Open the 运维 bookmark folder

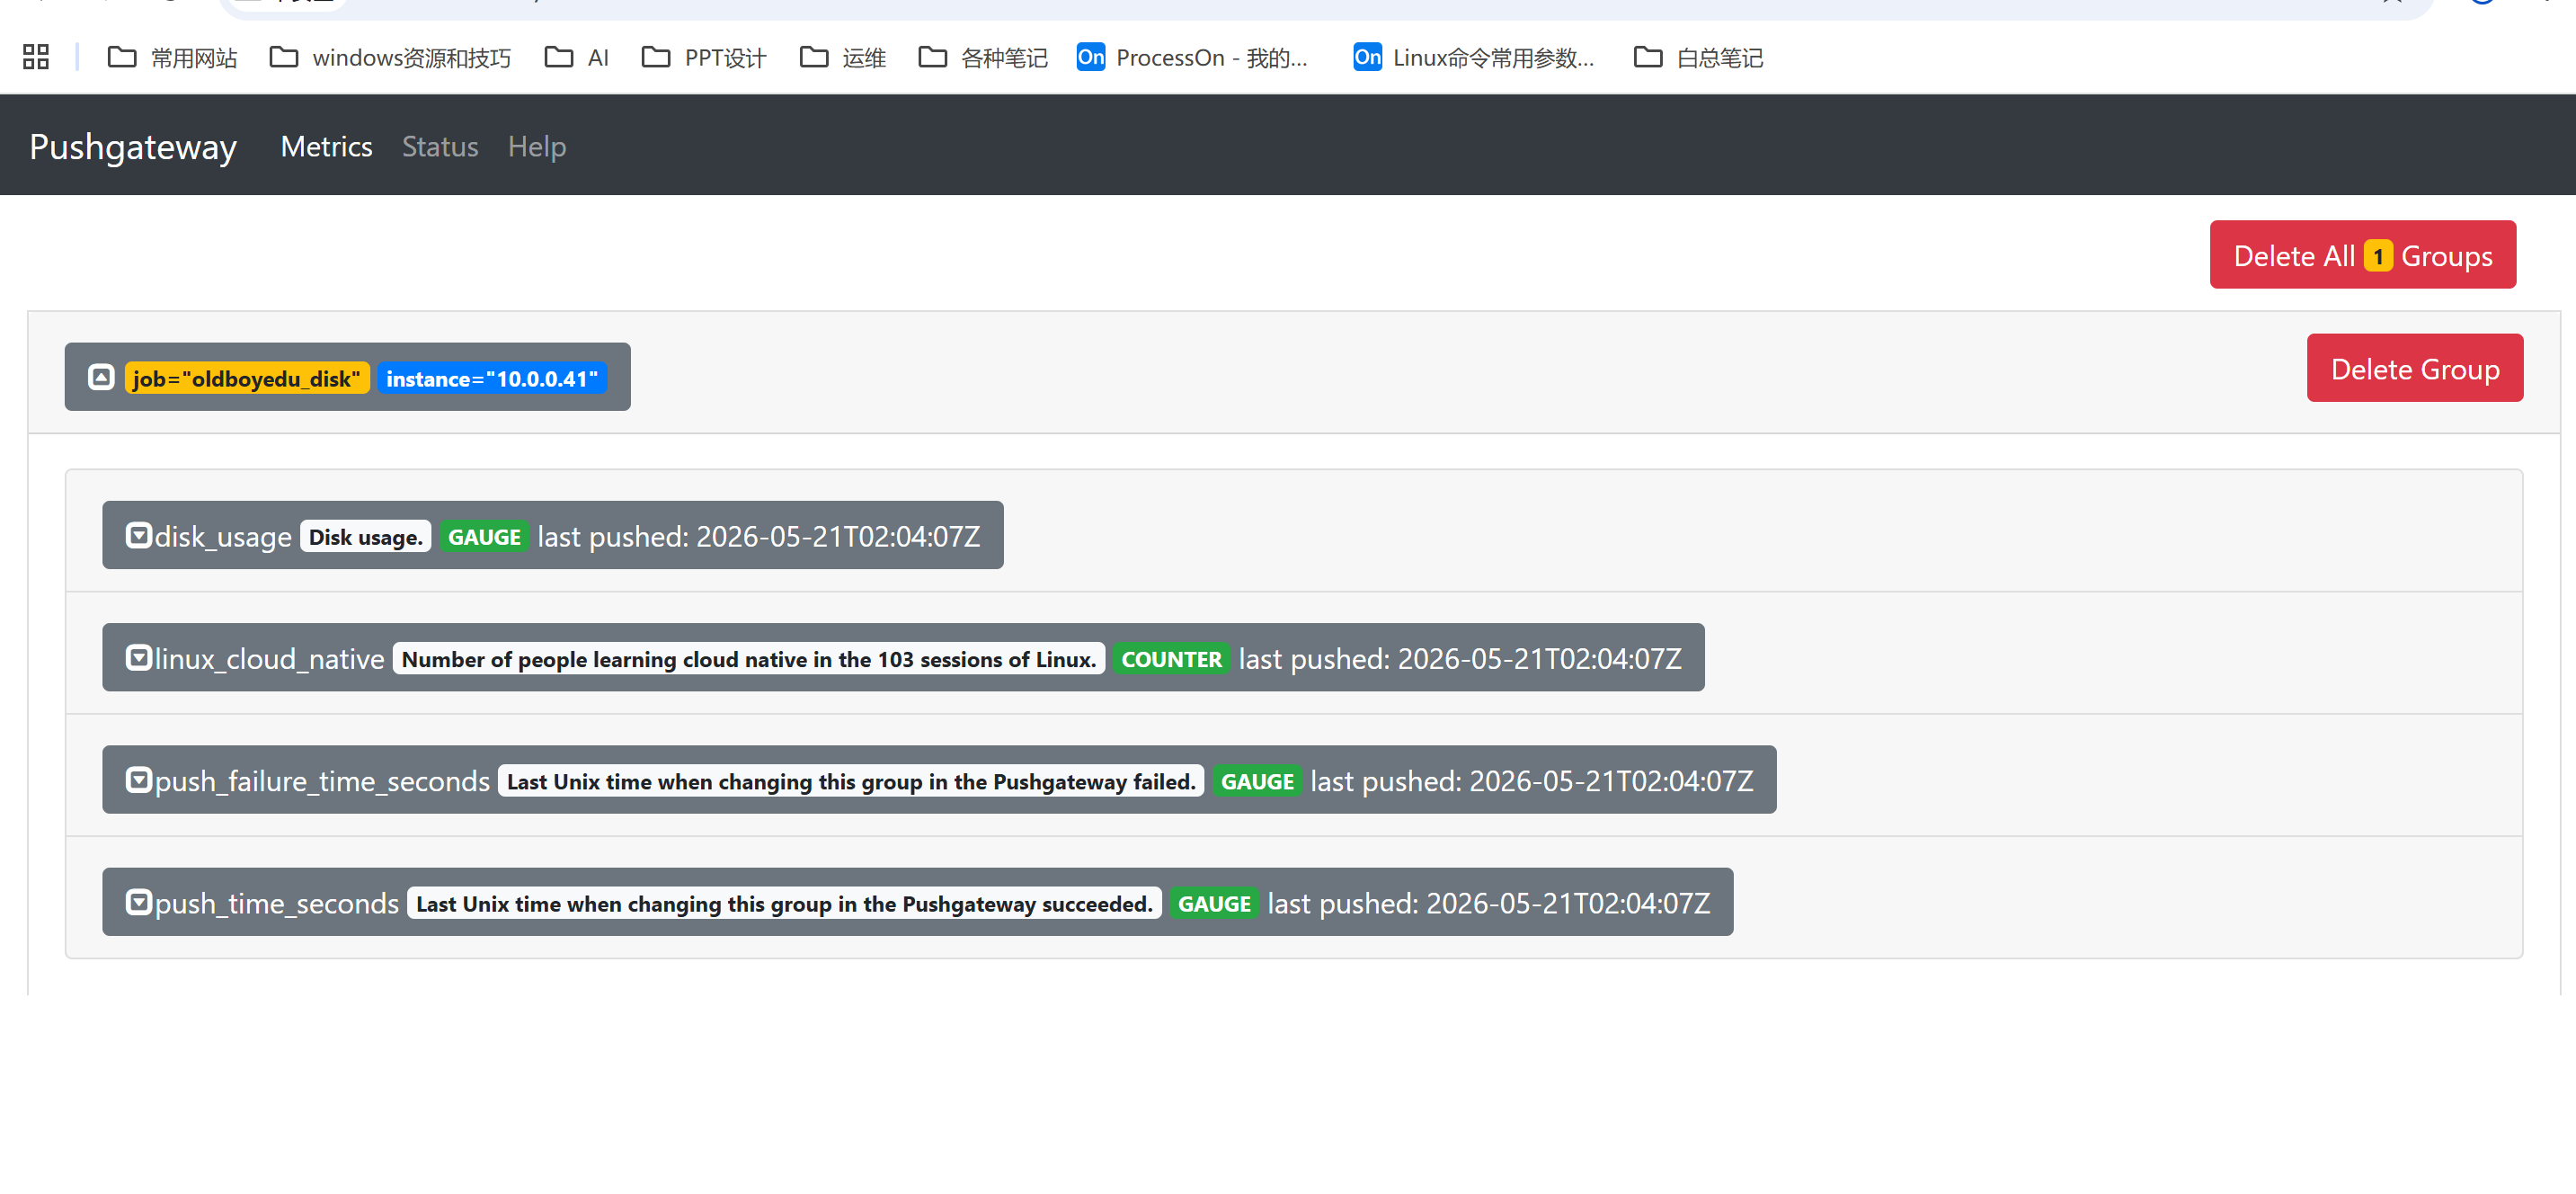(x=843, y=57)
